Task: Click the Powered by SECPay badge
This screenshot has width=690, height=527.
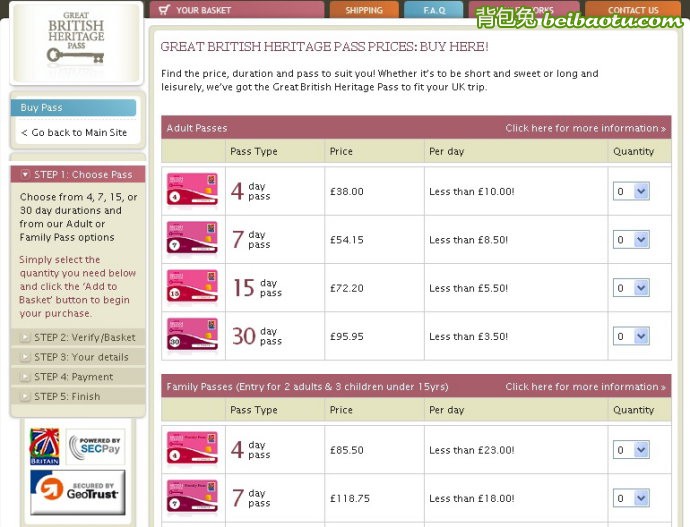Action: 95,447
